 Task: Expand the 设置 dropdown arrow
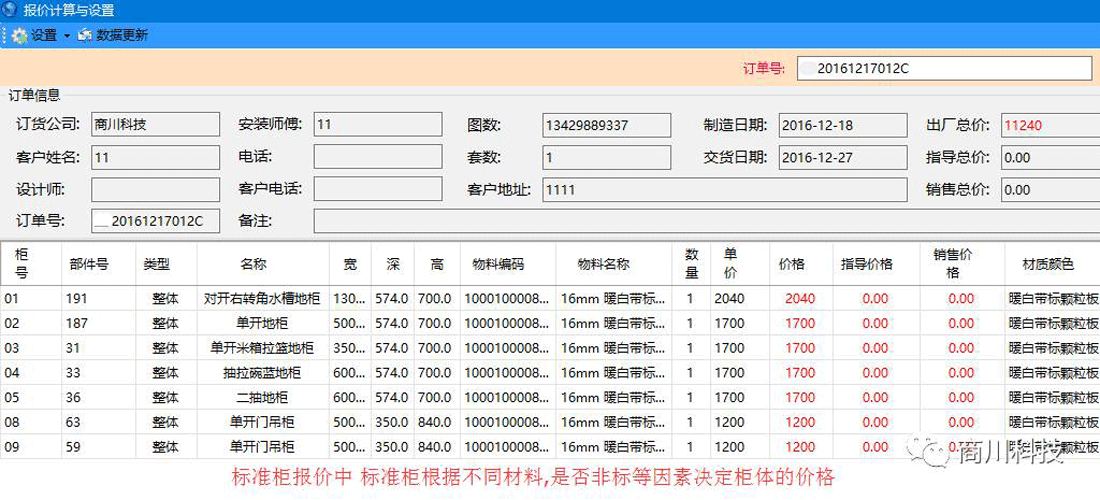(67, 35)
